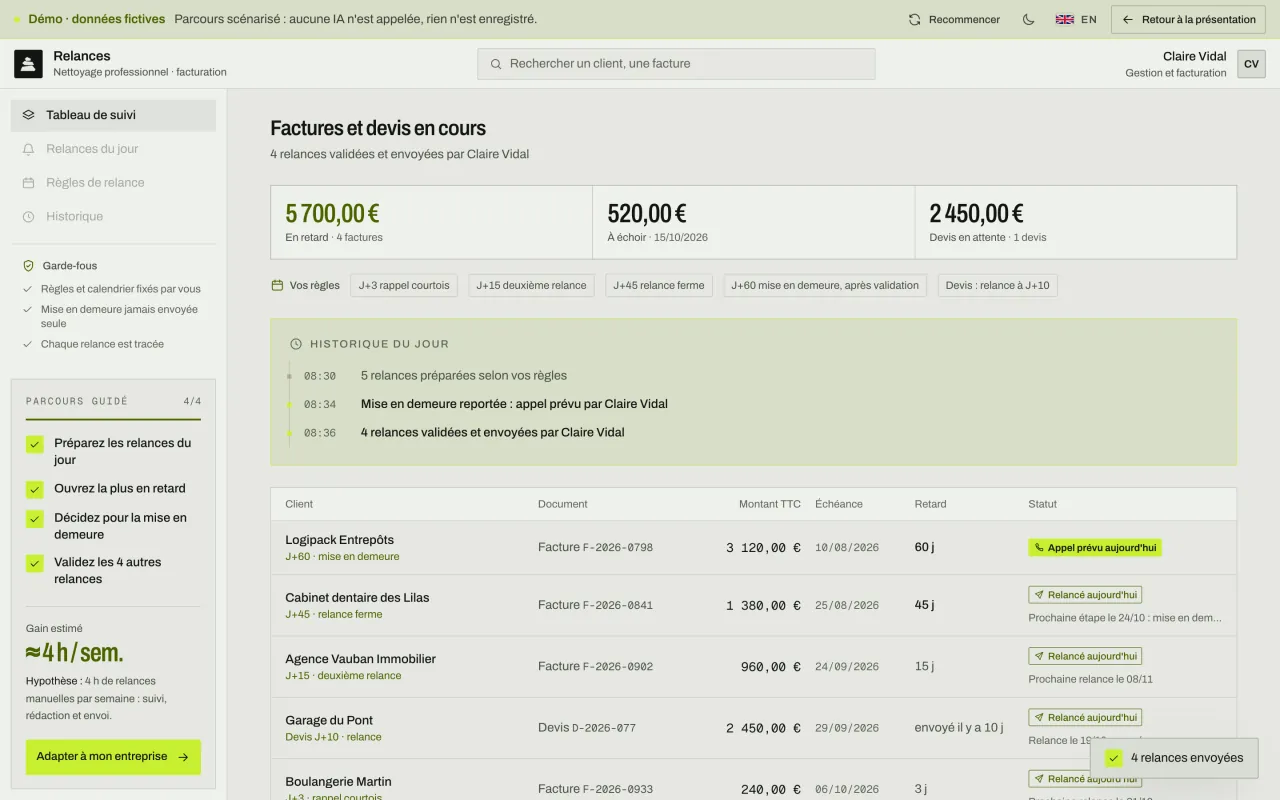Click send icon on Agence Vauban status
The height and width of the screenshot is (800, 1280).
(1039, 656)
